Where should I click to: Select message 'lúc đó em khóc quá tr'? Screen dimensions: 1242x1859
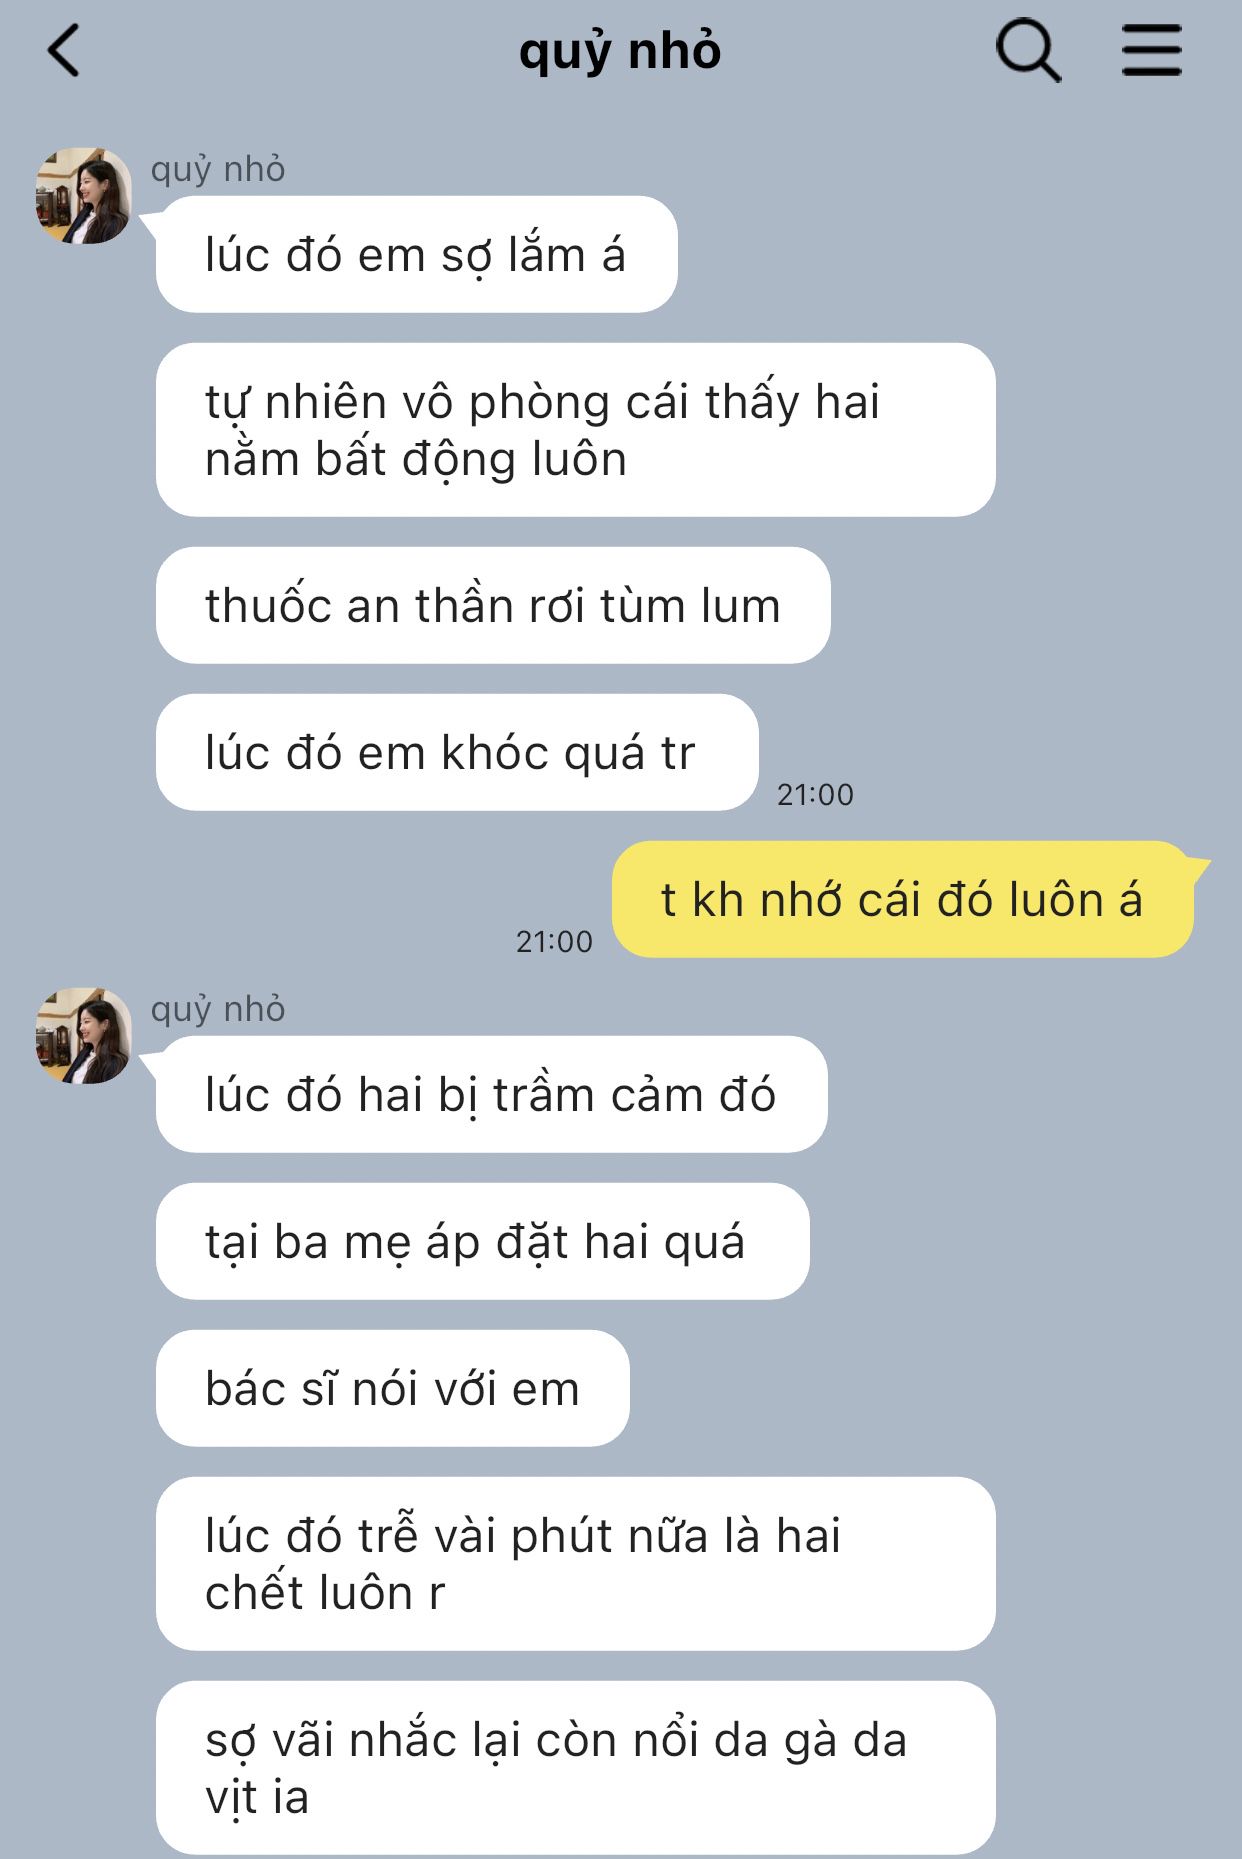[457, 752]
